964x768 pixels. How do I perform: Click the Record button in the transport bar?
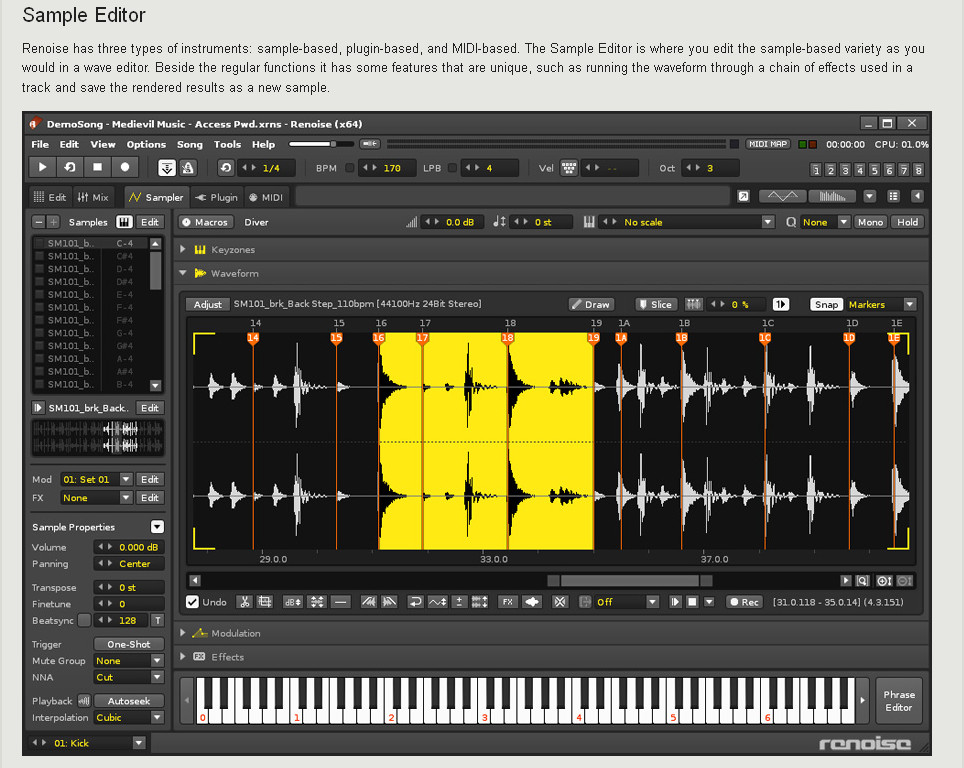(x=125, y=167)
